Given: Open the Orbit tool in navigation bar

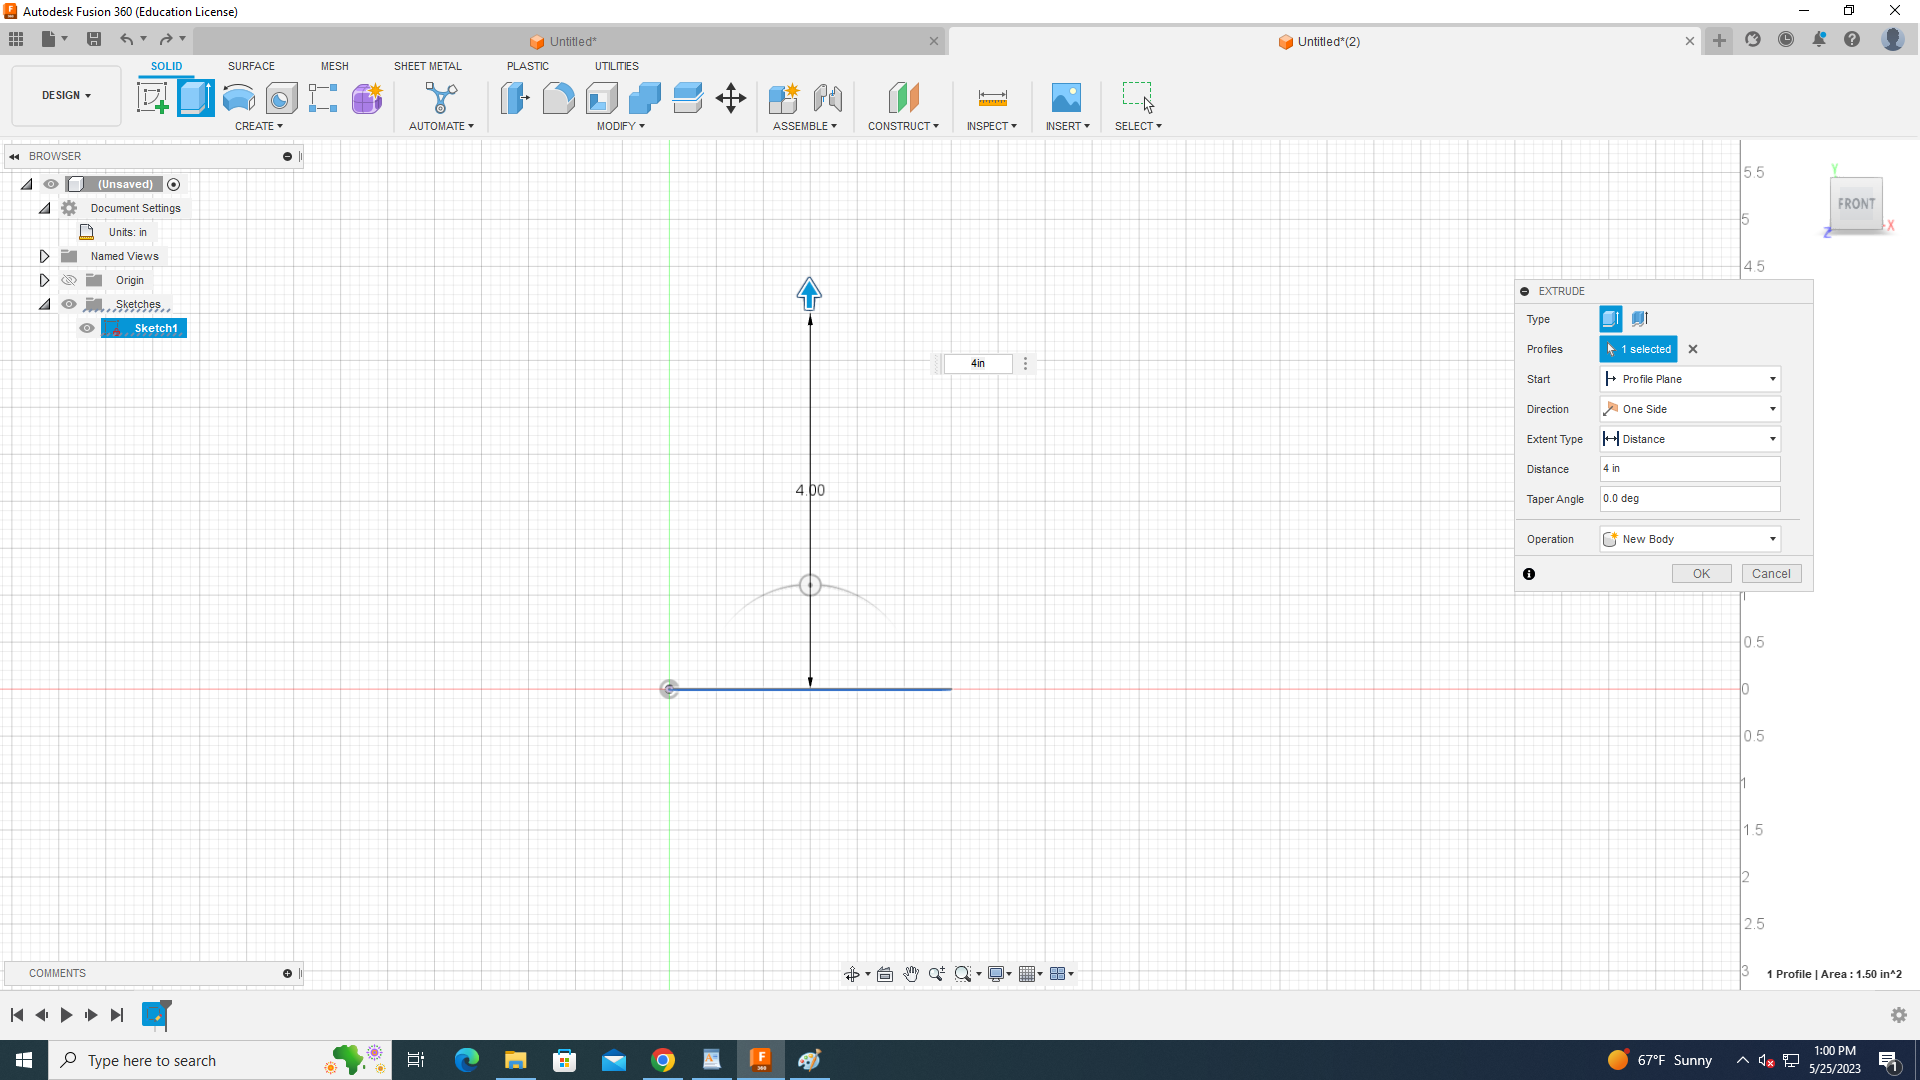Looking at the screenshot, I should tap(851, 974).
